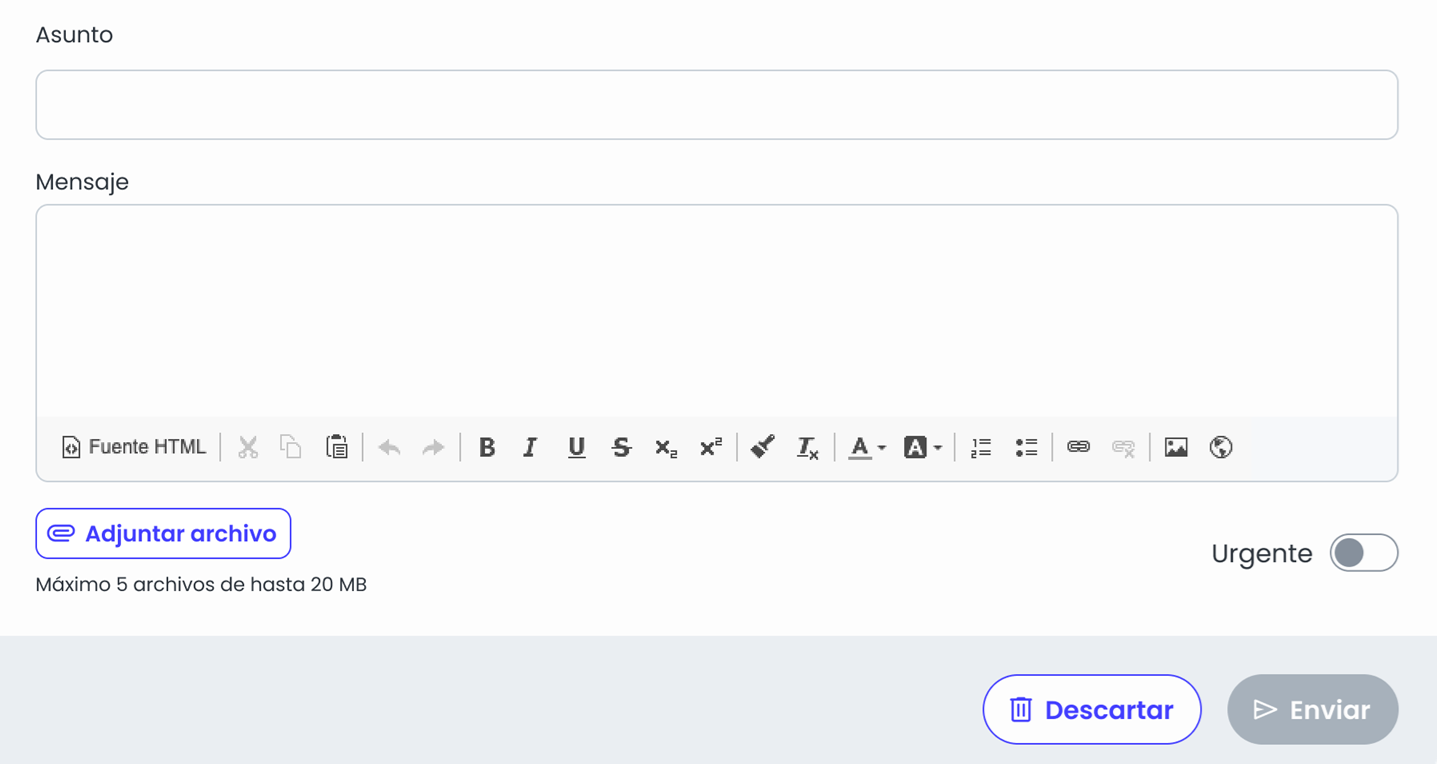Open the text color dropdown
Viewport: 1437px width, 764px height.
click(x=867, y=447)
